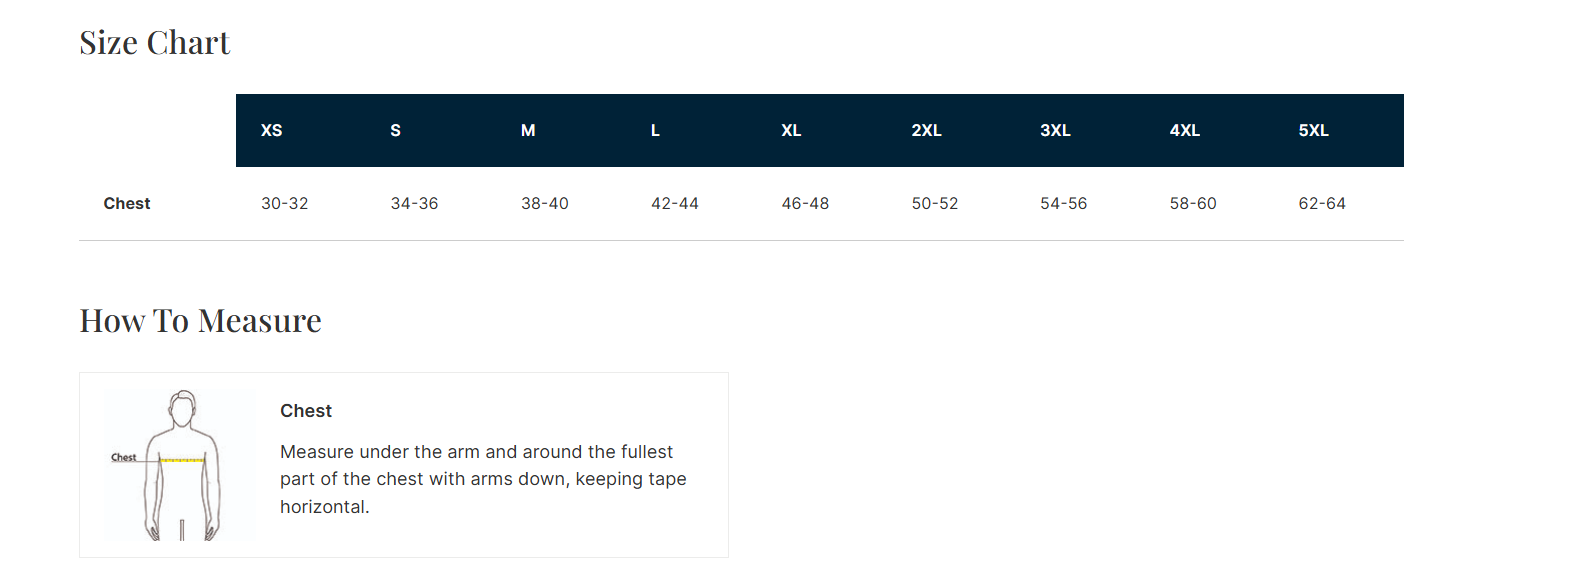The image size is (1580, 586).
Task: Click the chest measurement body illustration
Action: pos(180,465)
